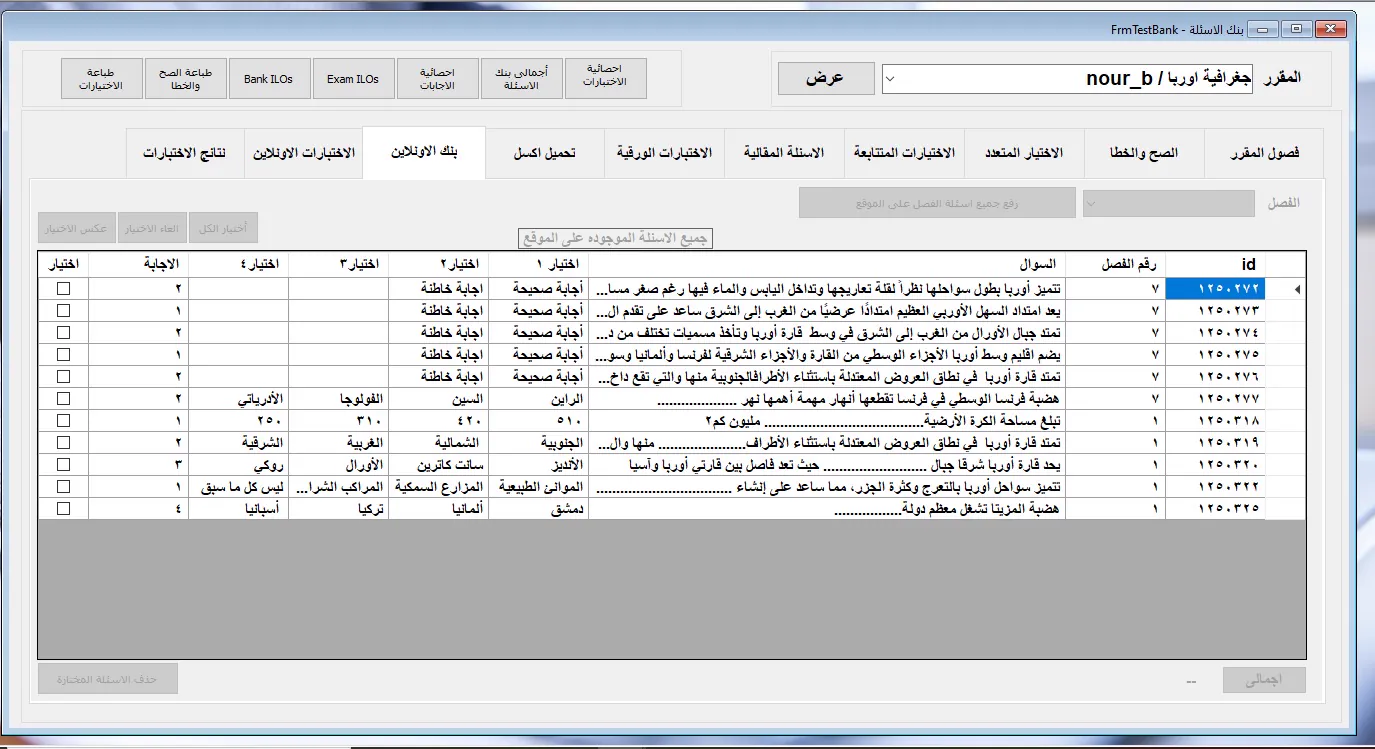Image resolution: width=1375 pixels, height=749 pixels.
Task: Click the ٥١٠ option cell
Action: click(539, 420)
